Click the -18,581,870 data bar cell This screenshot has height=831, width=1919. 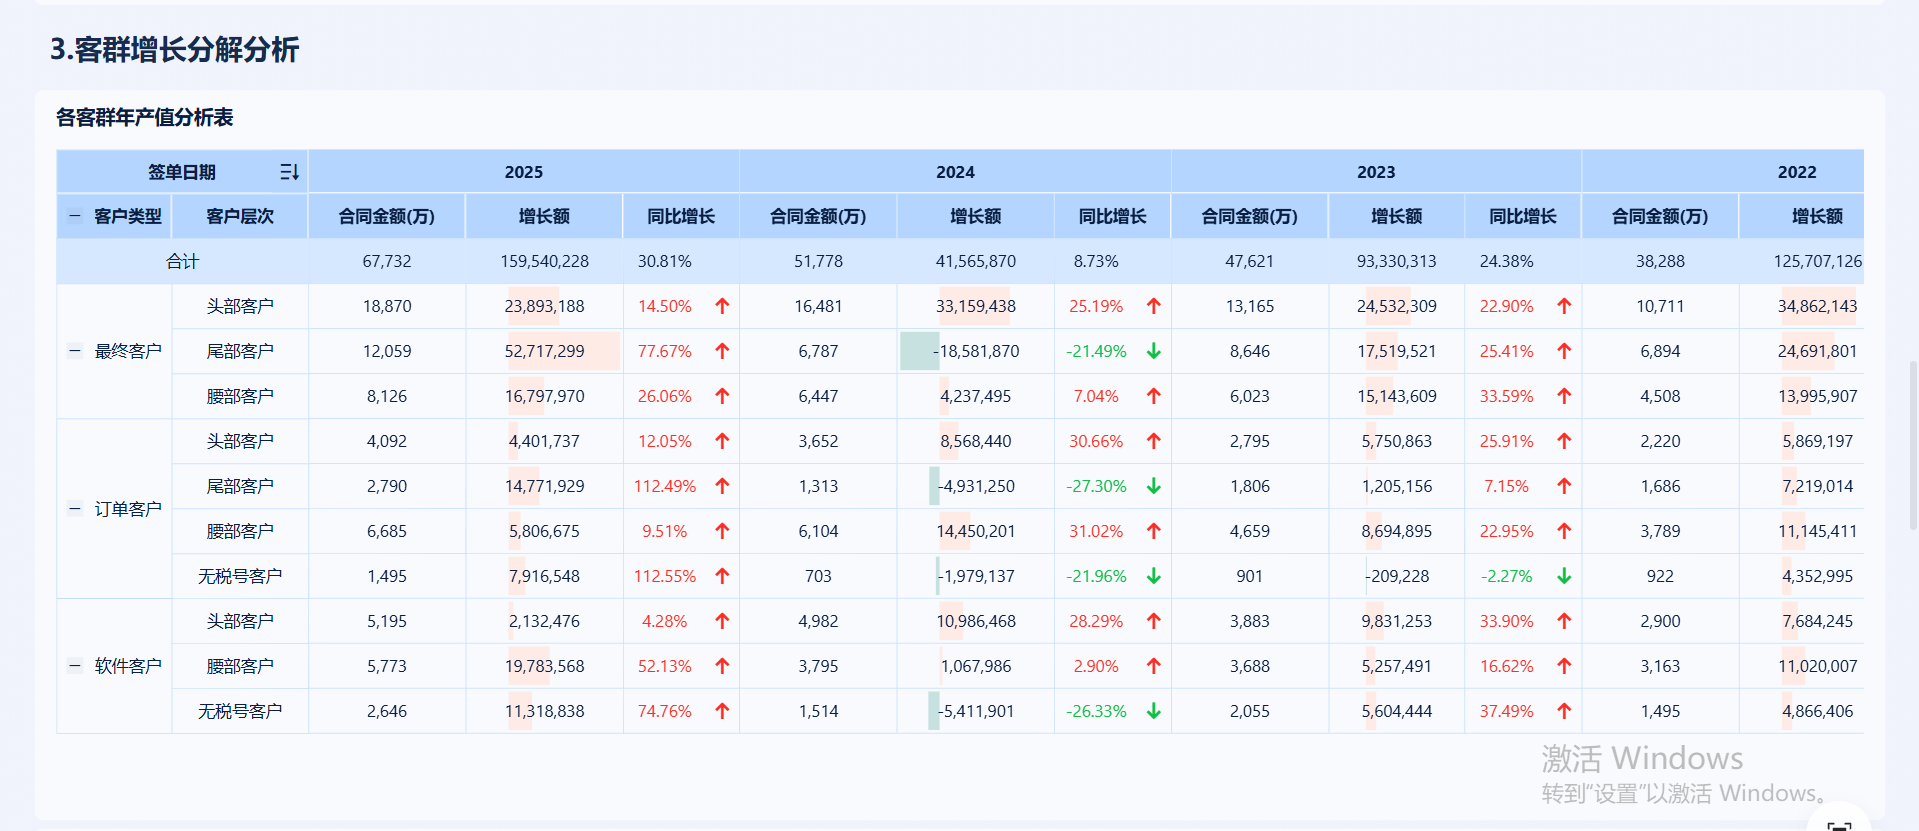(x=975, y=351)
